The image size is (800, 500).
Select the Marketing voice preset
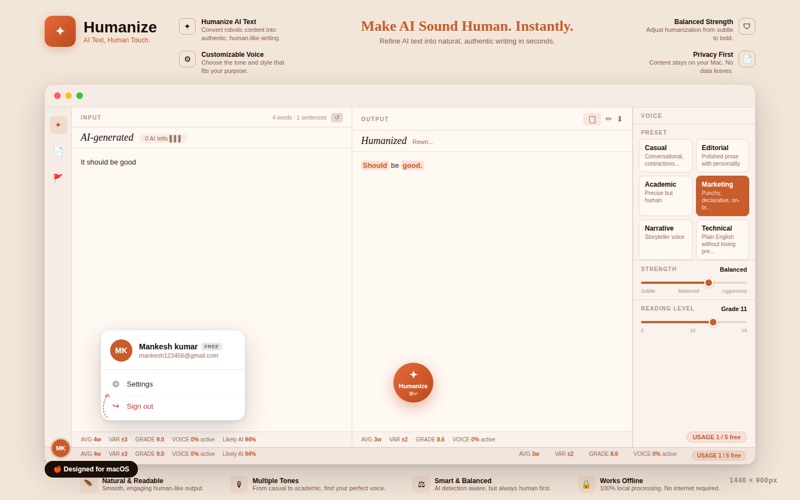[722, 196]
